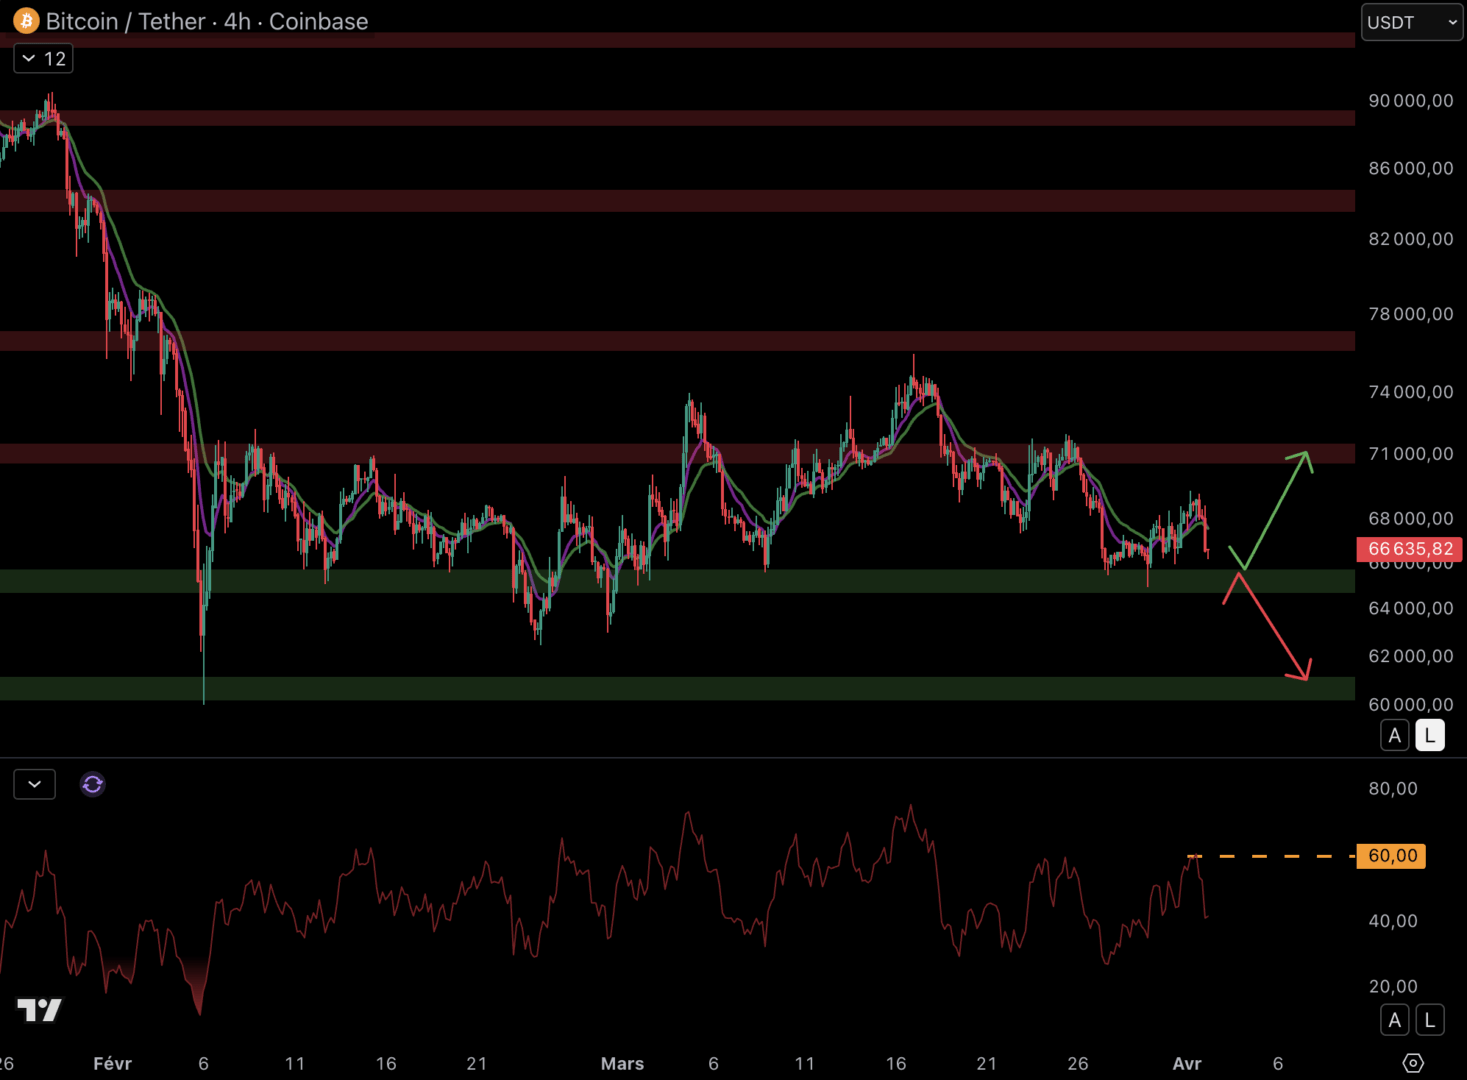Toggle log scale L on price pane
Image resolution: width=1467 pixels, height=1080 pixels.
point(1430,736)
